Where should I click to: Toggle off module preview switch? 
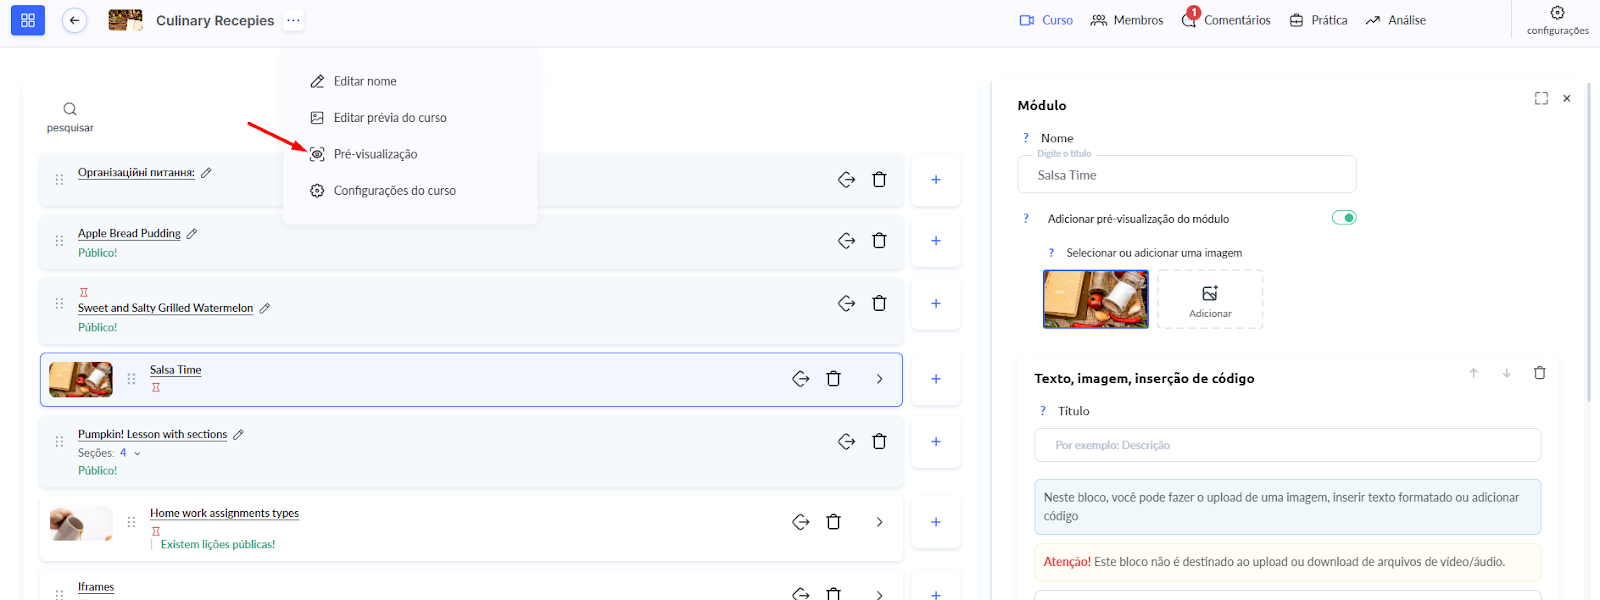1344,218
